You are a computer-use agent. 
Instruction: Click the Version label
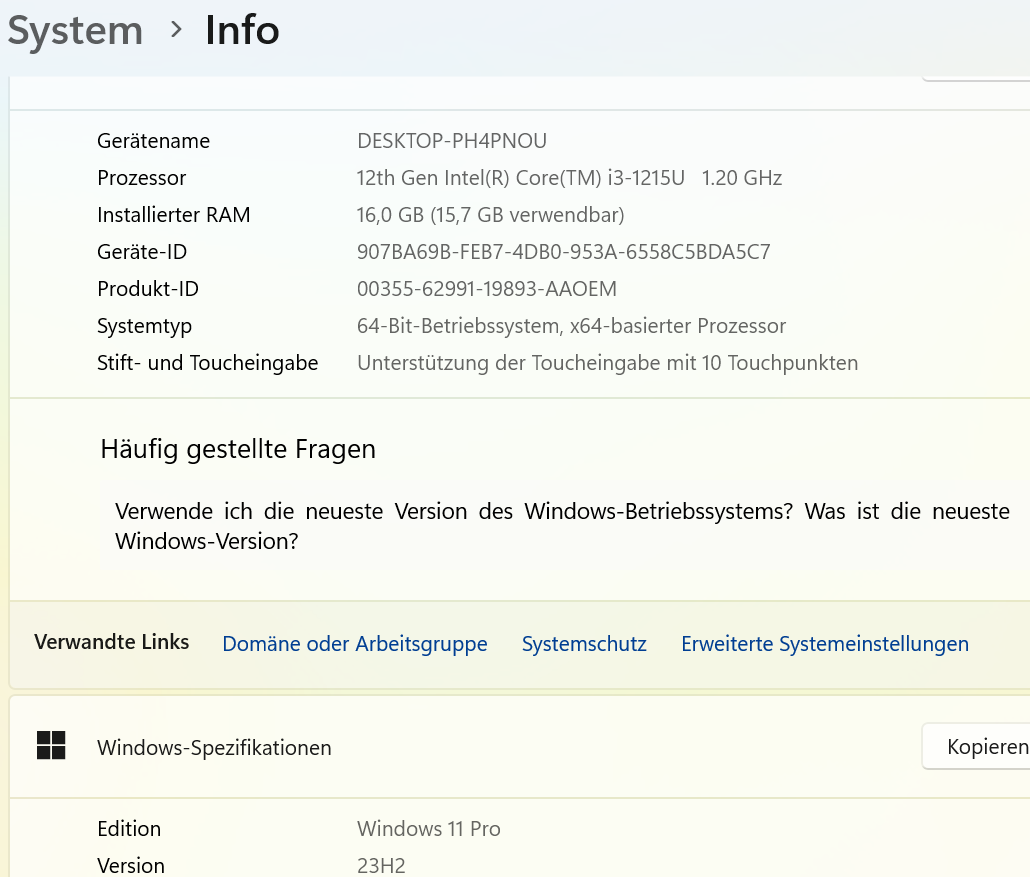[131, 866]
